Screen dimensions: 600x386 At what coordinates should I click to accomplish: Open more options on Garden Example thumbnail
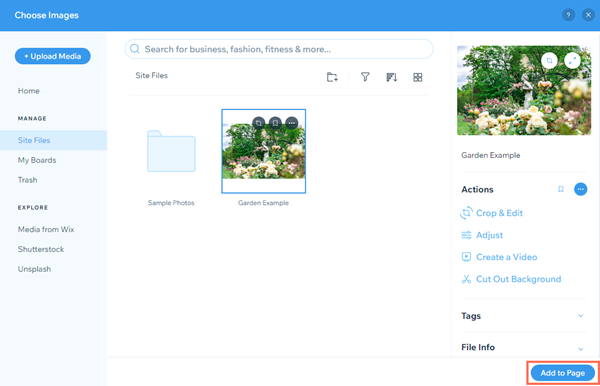292,123
